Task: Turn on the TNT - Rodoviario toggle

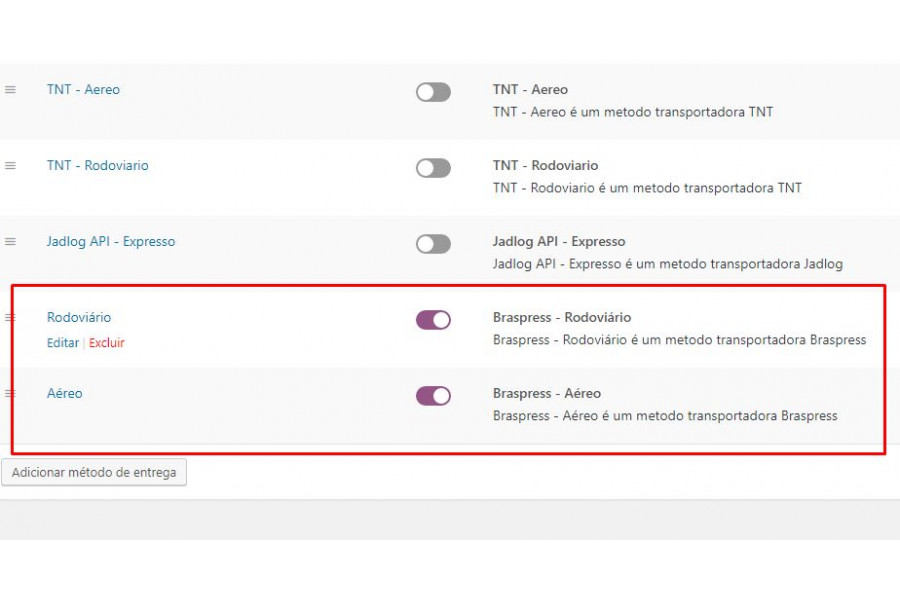Action: tap(433, 168)
